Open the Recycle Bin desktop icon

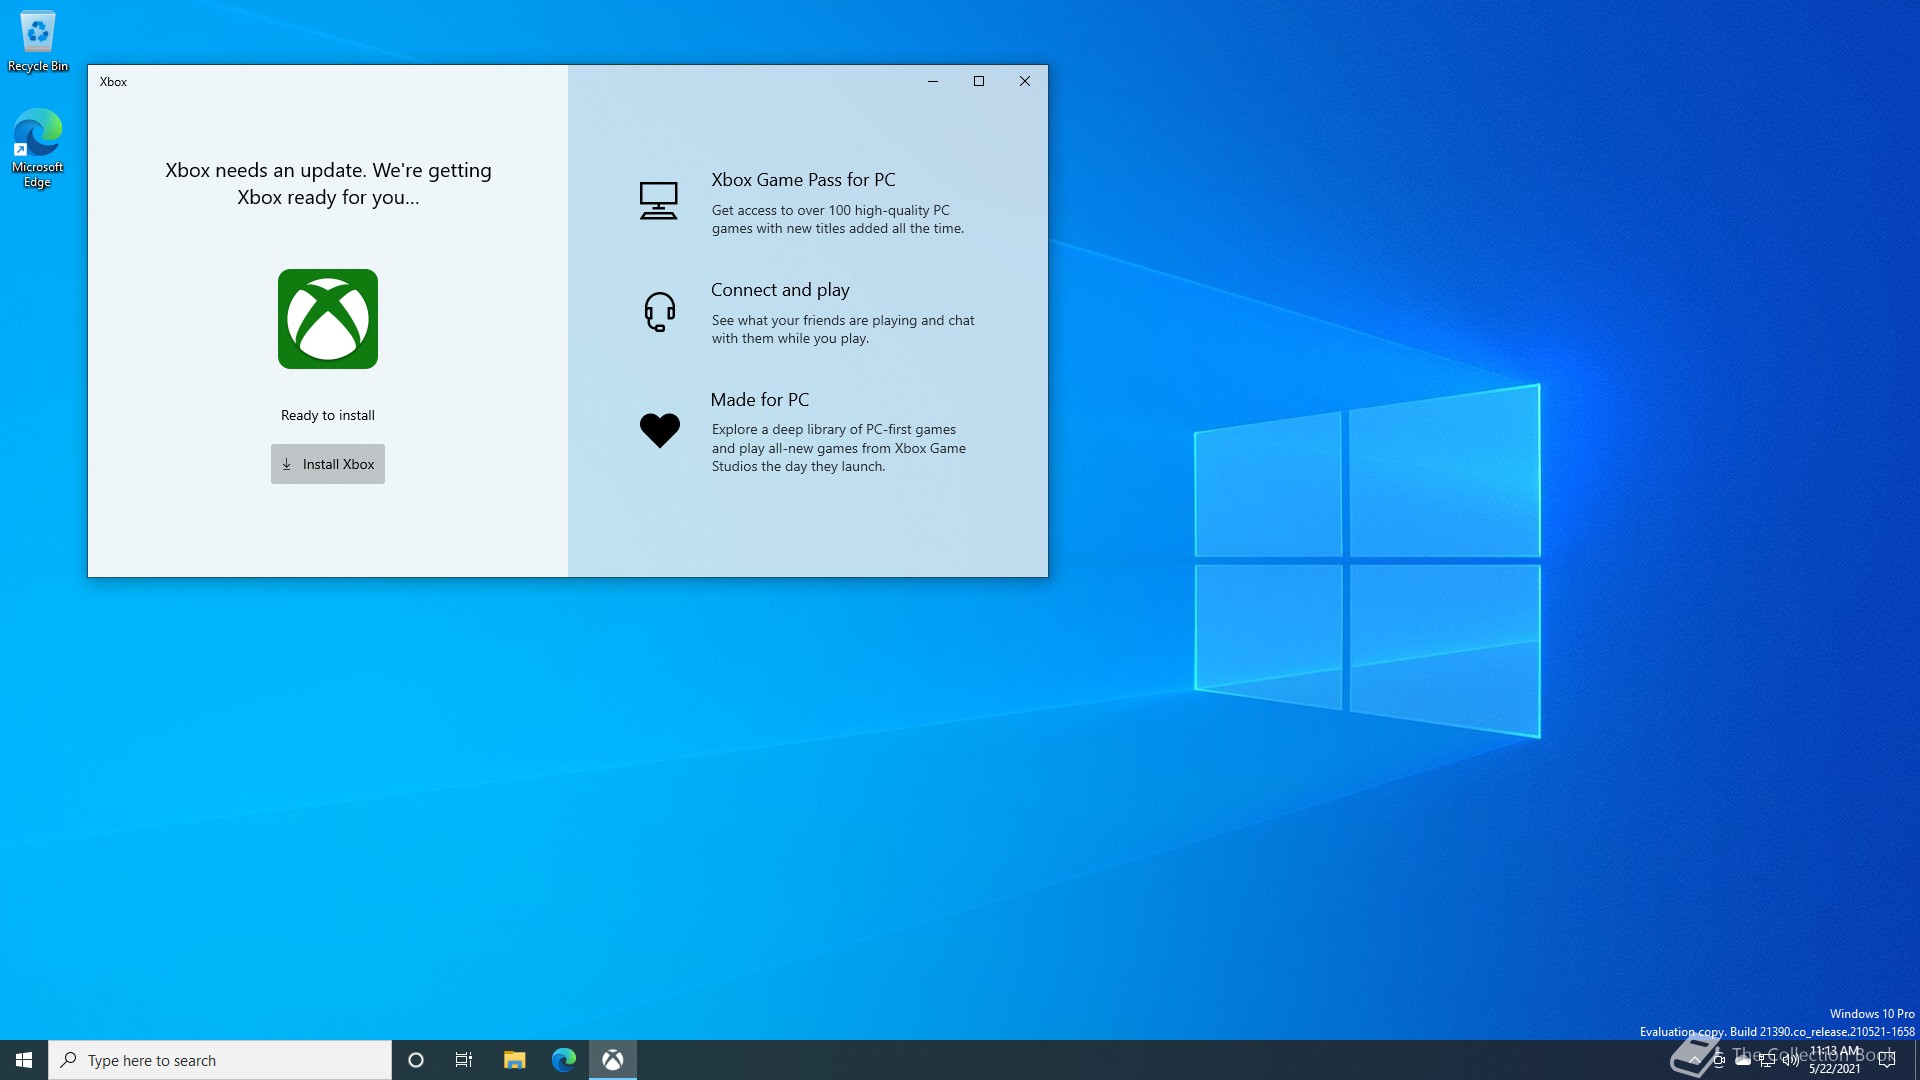[38, 41]
